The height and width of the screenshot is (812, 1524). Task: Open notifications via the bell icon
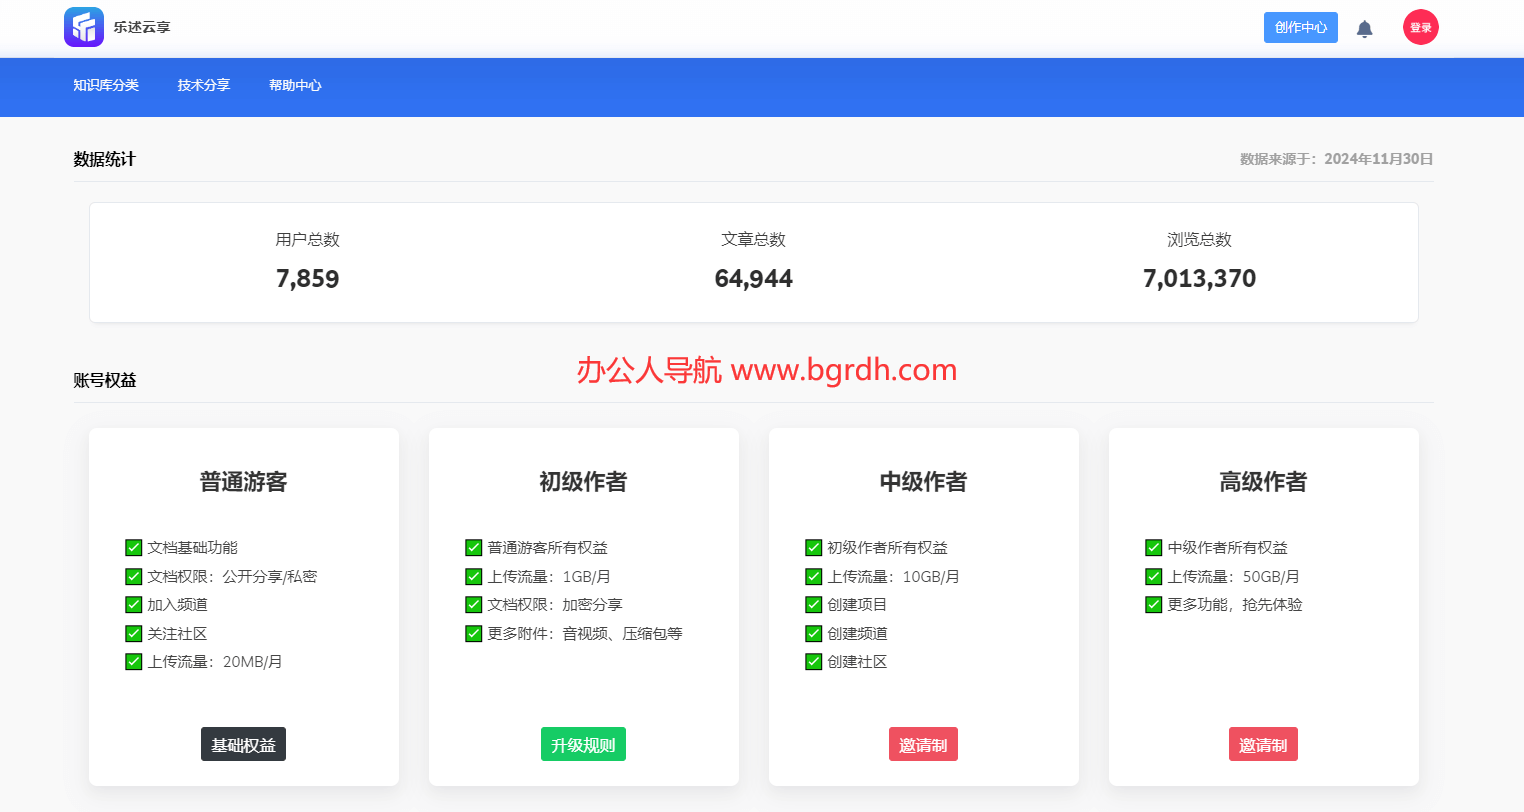pos(1364,28)
